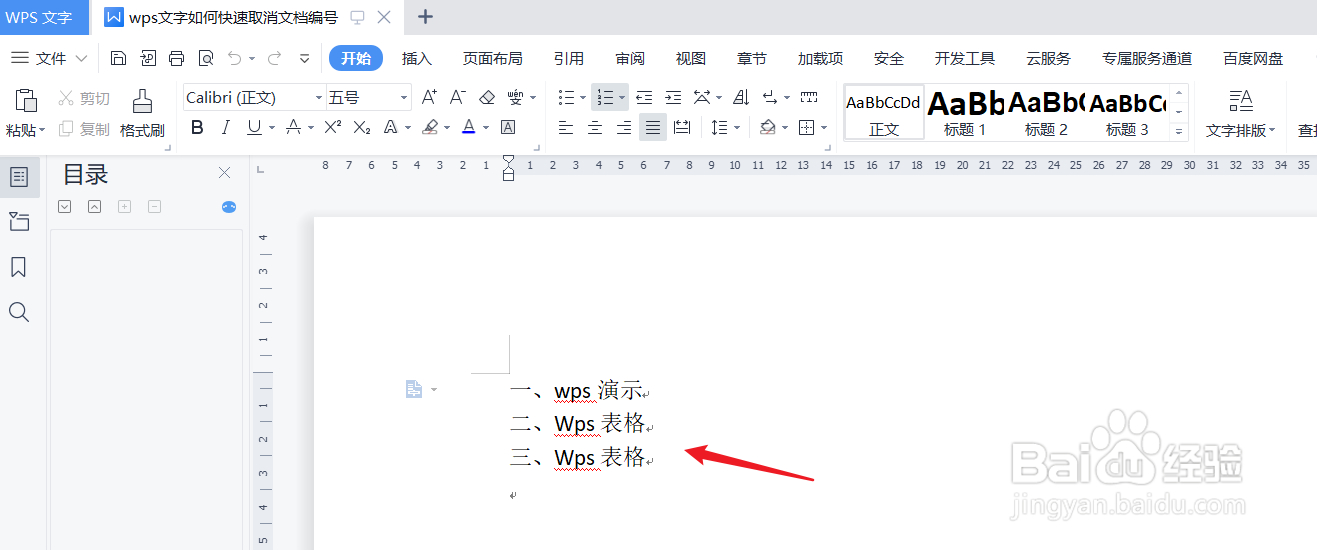Switch to the 开发工具 tab
Viewport: 1317px width, 550px height.
[x=965, y=58]
